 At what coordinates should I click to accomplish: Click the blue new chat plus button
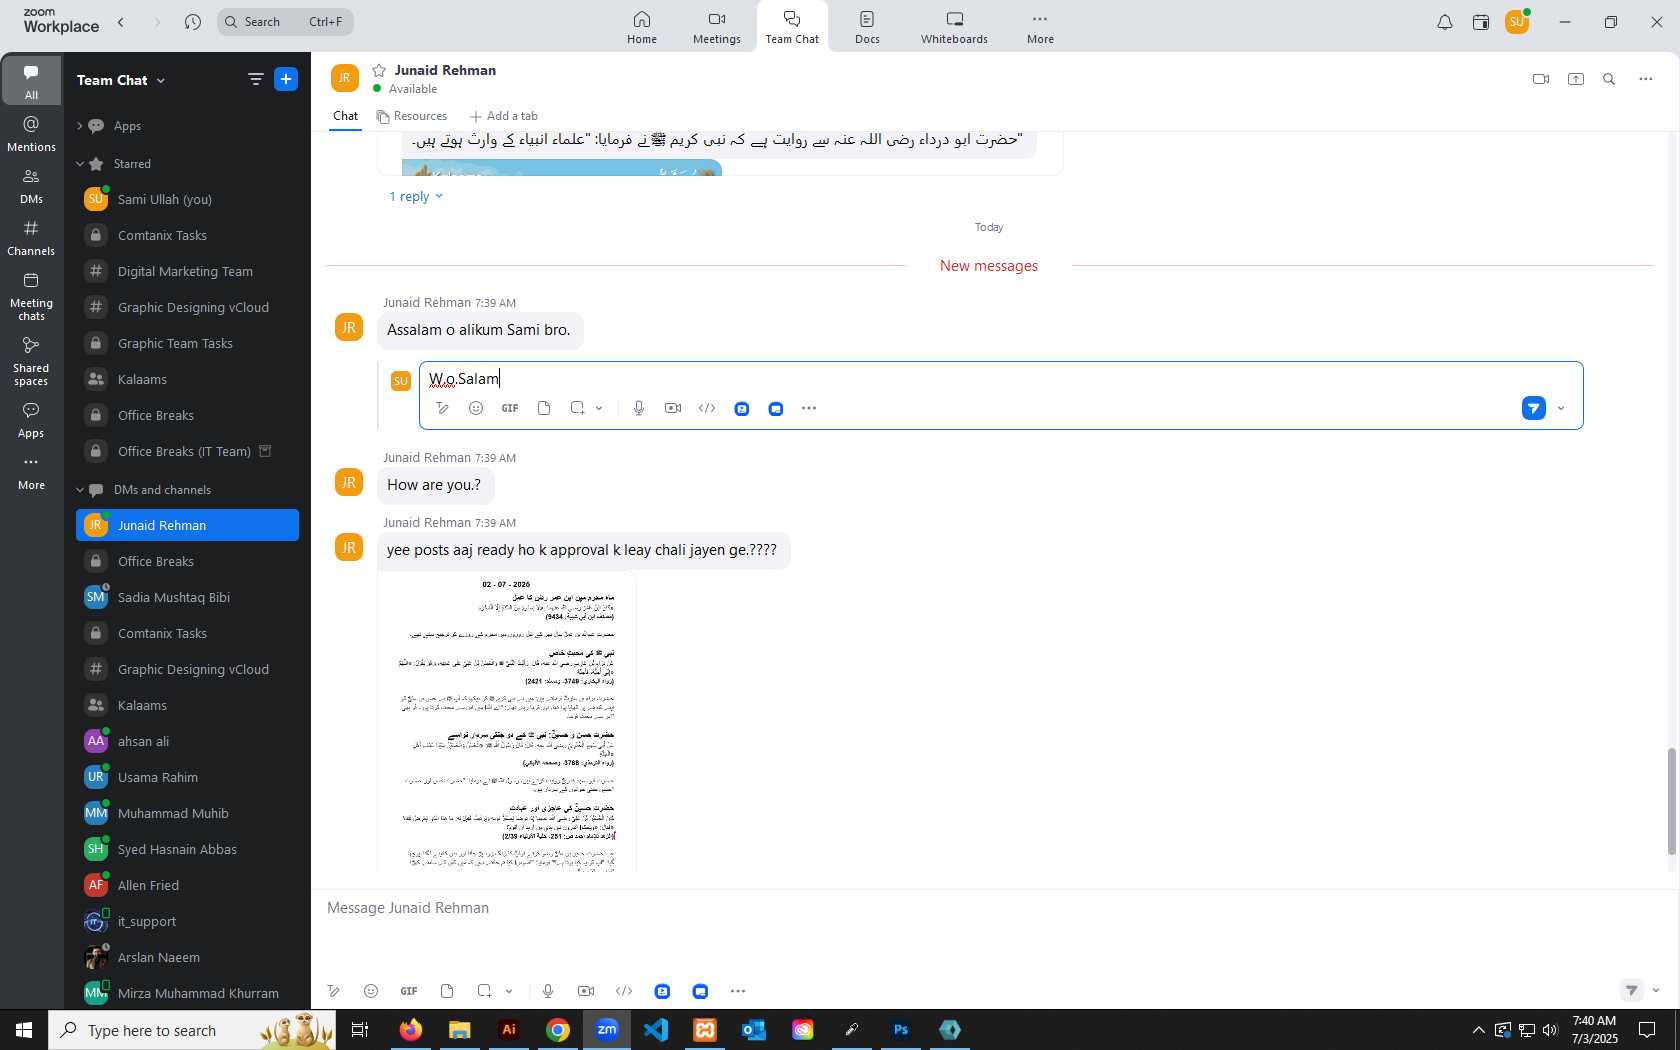coord(286,79)
